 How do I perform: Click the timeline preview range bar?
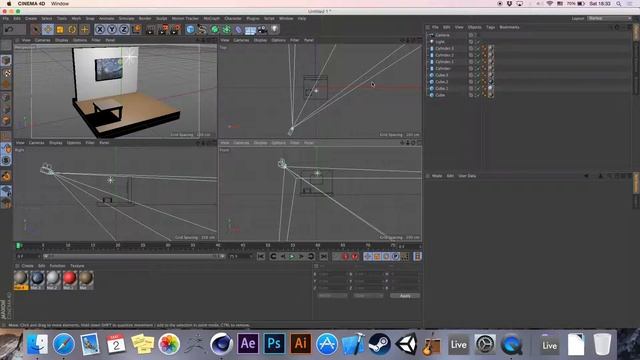point(134,256)
